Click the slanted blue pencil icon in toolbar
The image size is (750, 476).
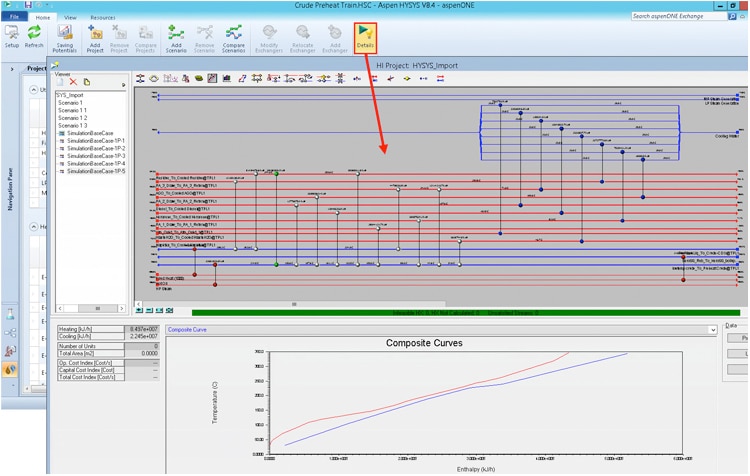coord(242,78)
